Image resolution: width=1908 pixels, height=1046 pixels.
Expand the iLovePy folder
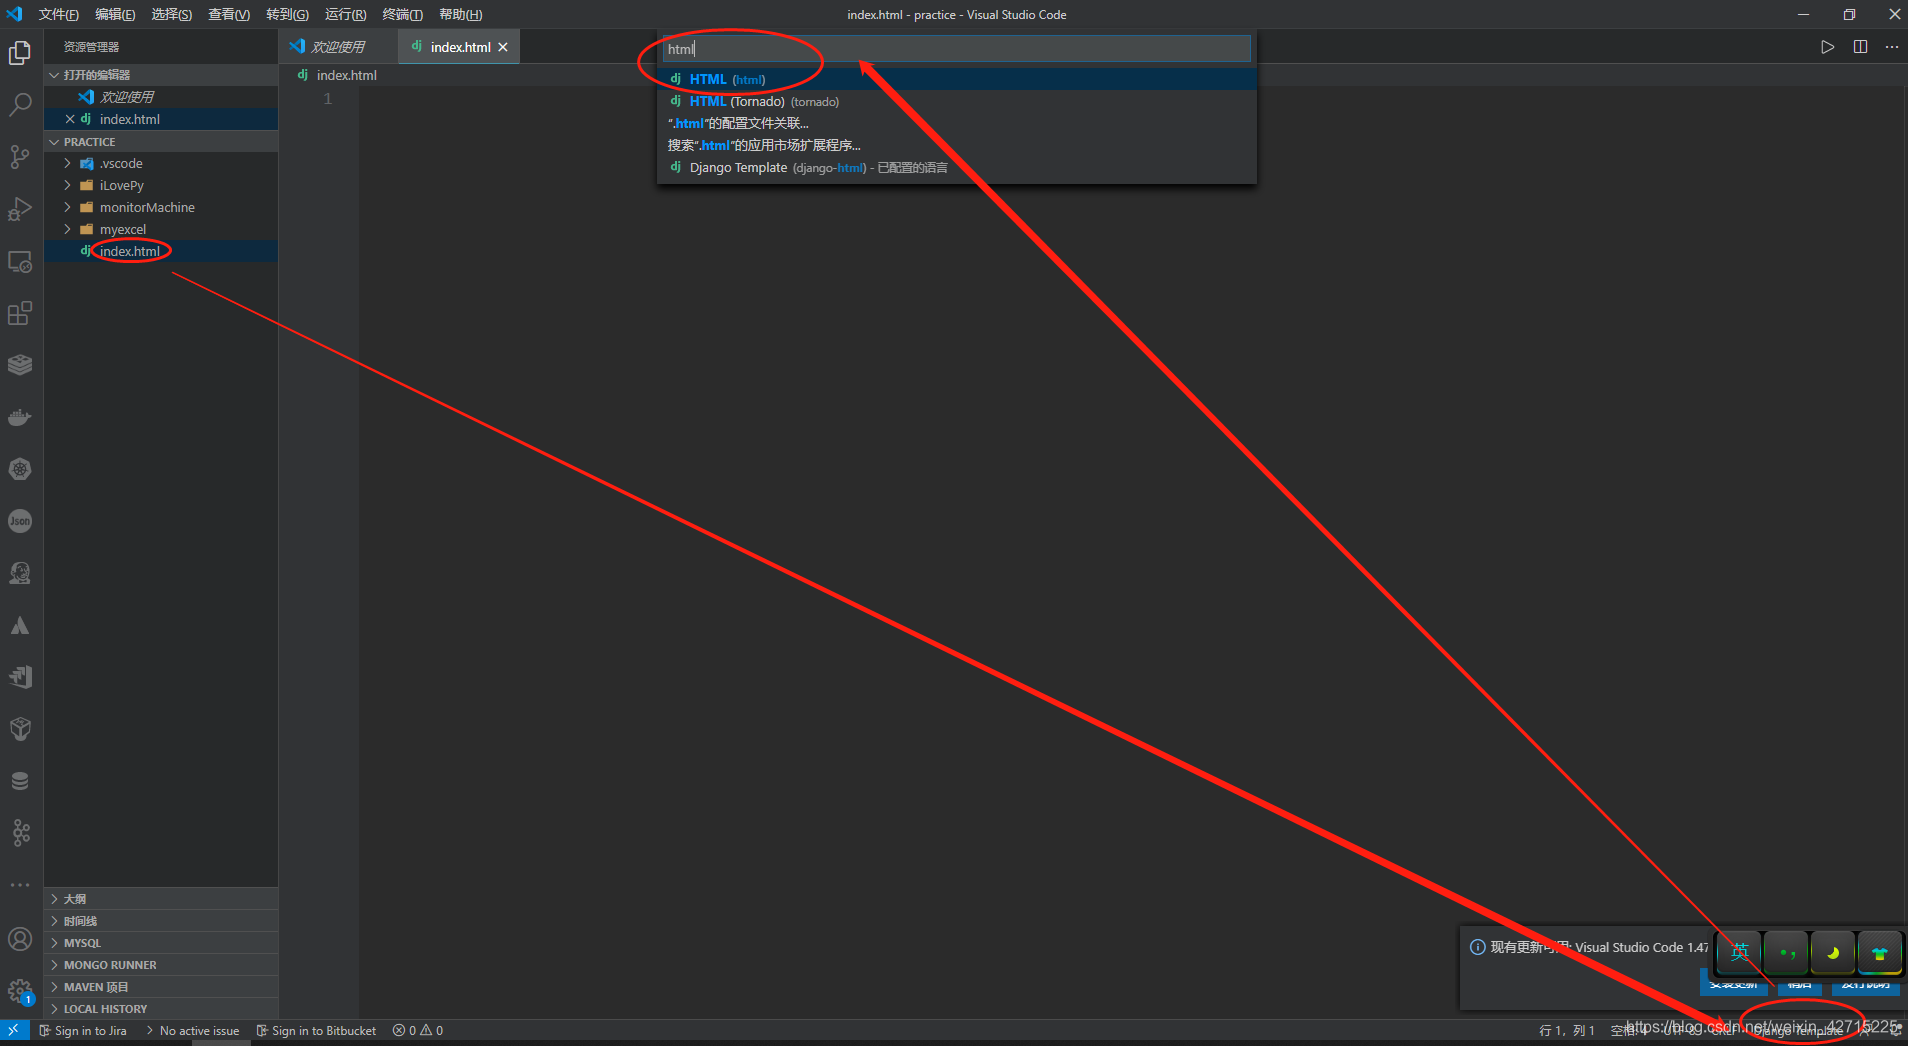pyautogui.click(x=161, y=185)
